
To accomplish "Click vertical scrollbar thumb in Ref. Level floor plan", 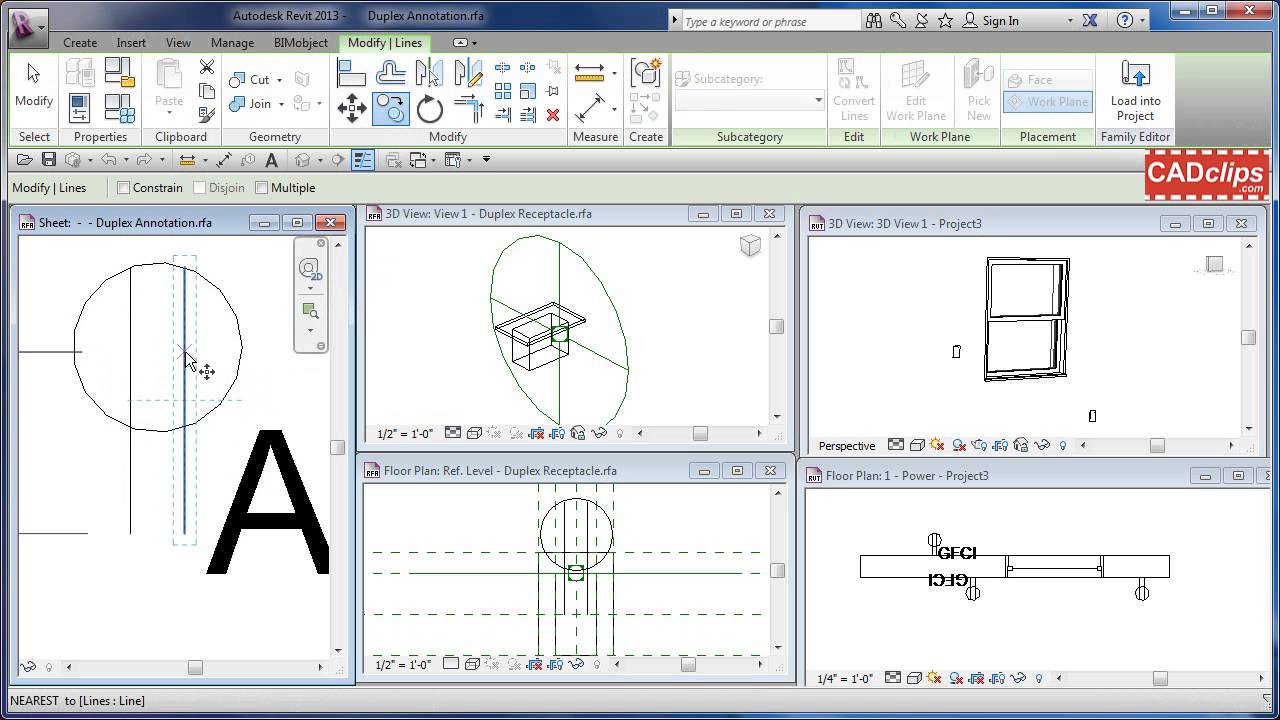I will (777, 570).
